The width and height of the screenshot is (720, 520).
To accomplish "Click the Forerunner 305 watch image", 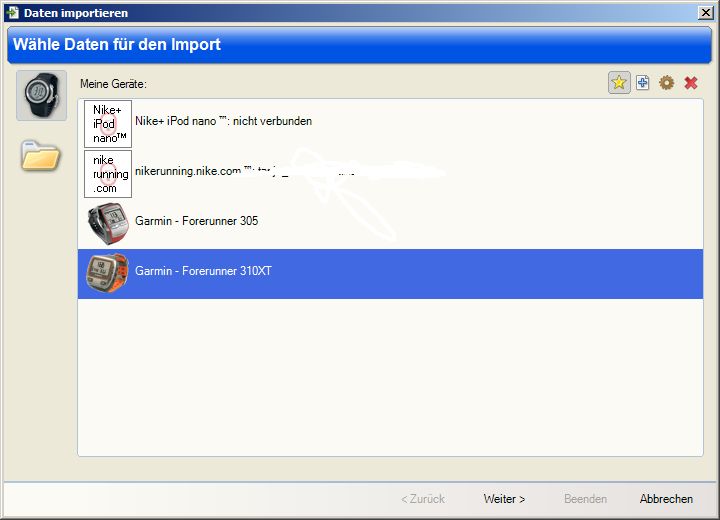I will coord(108,224).
